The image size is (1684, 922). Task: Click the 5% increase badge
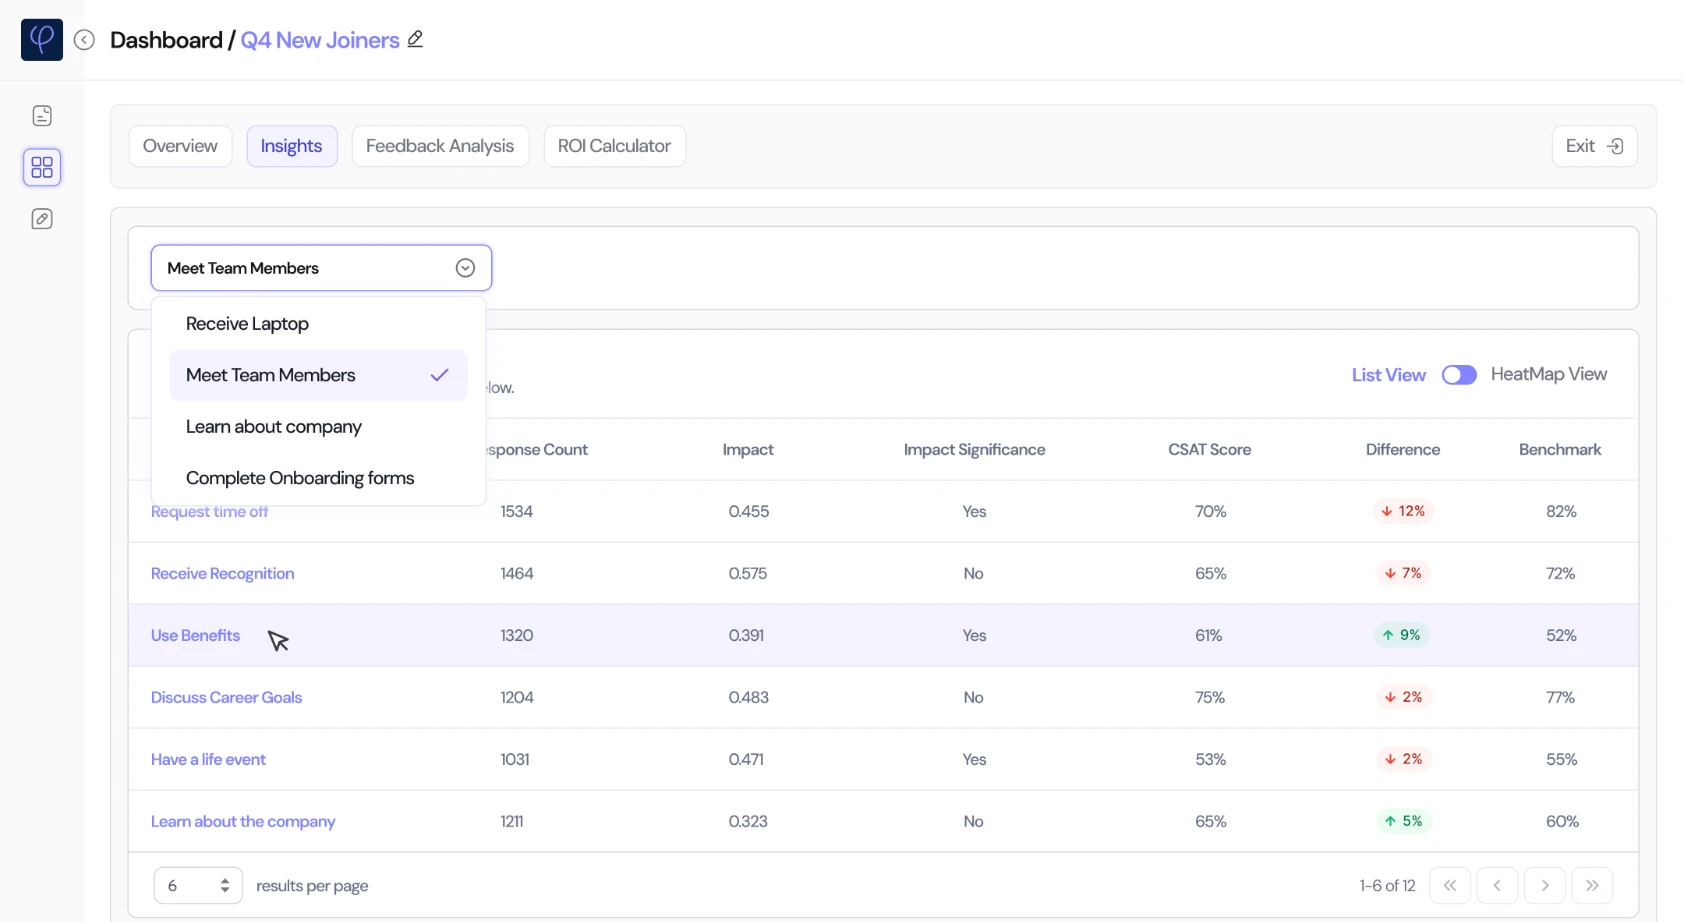(1403, 821)
